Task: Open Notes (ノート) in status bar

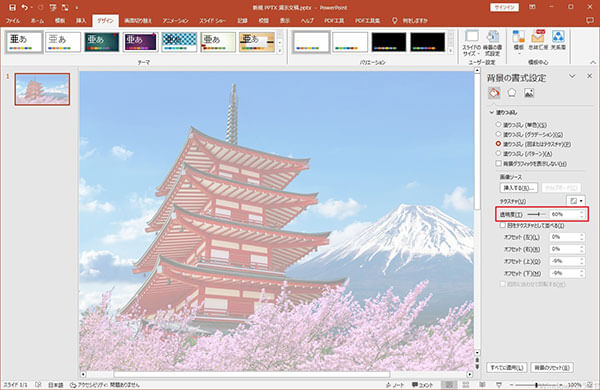Action: coord(395,385)
